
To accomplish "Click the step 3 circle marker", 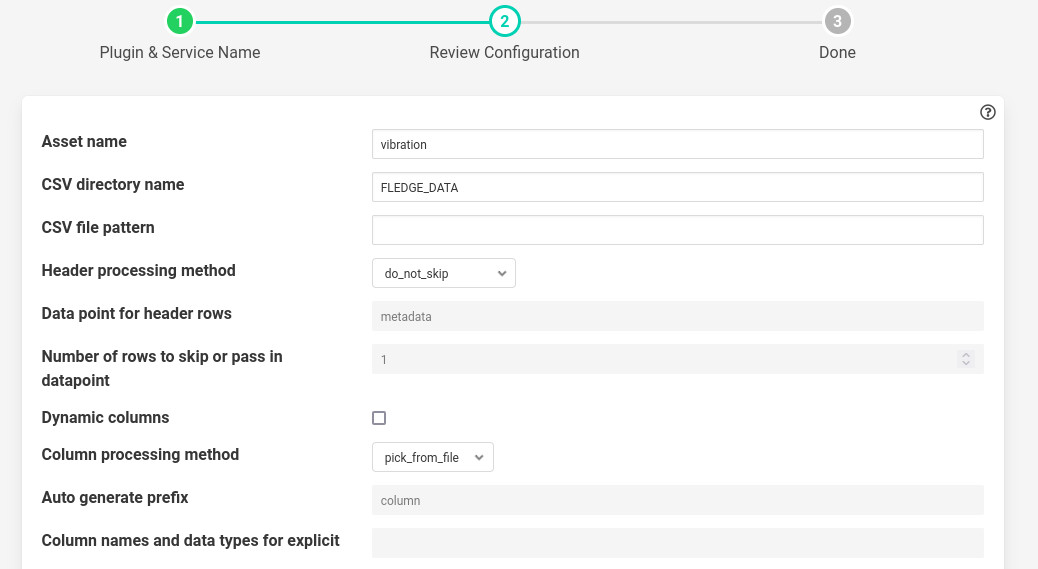I will pos(837,21).
